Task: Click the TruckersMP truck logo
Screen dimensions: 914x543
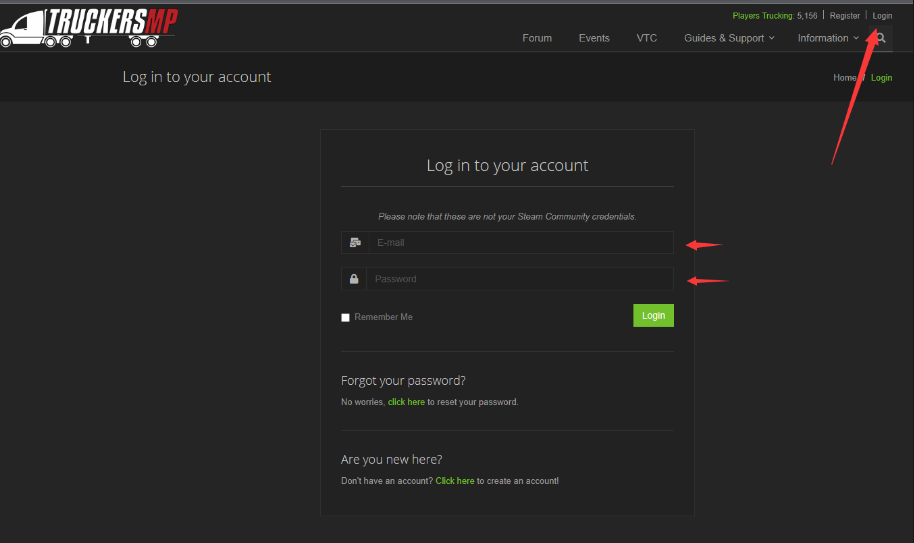Action: coord(88,27)
